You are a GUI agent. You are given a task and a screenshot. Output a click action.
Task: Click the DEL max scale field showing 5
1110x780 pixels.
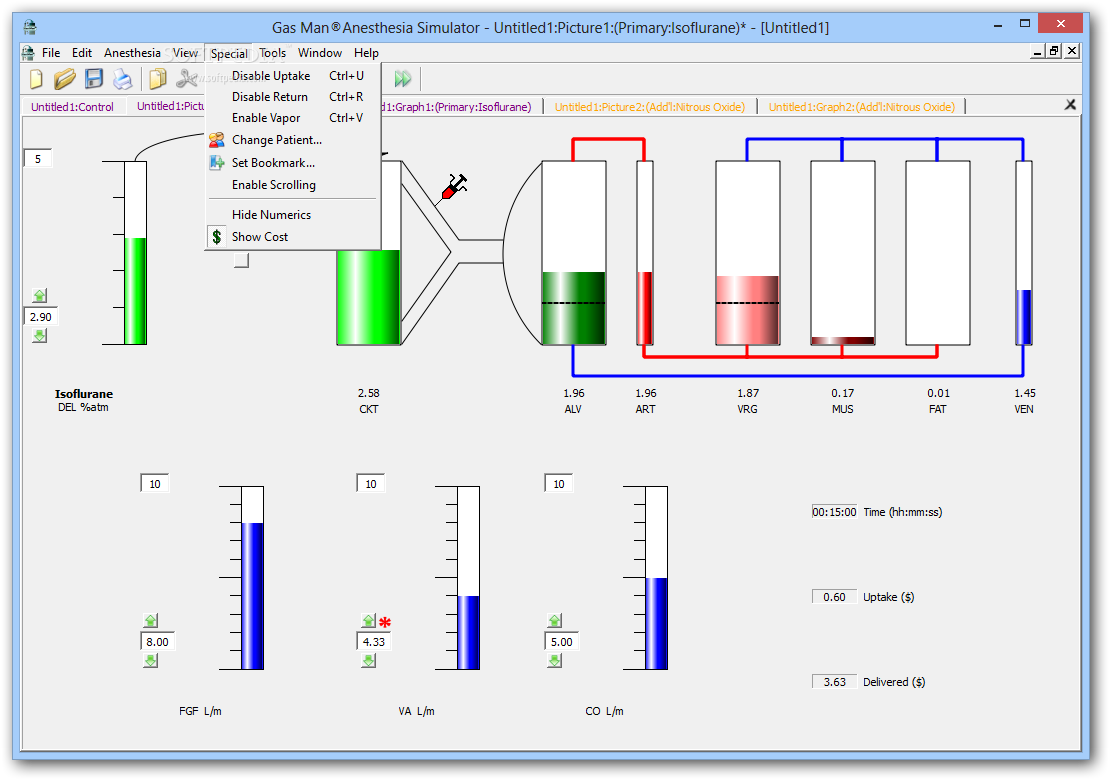pyautogui.click(x=38, y=159)
